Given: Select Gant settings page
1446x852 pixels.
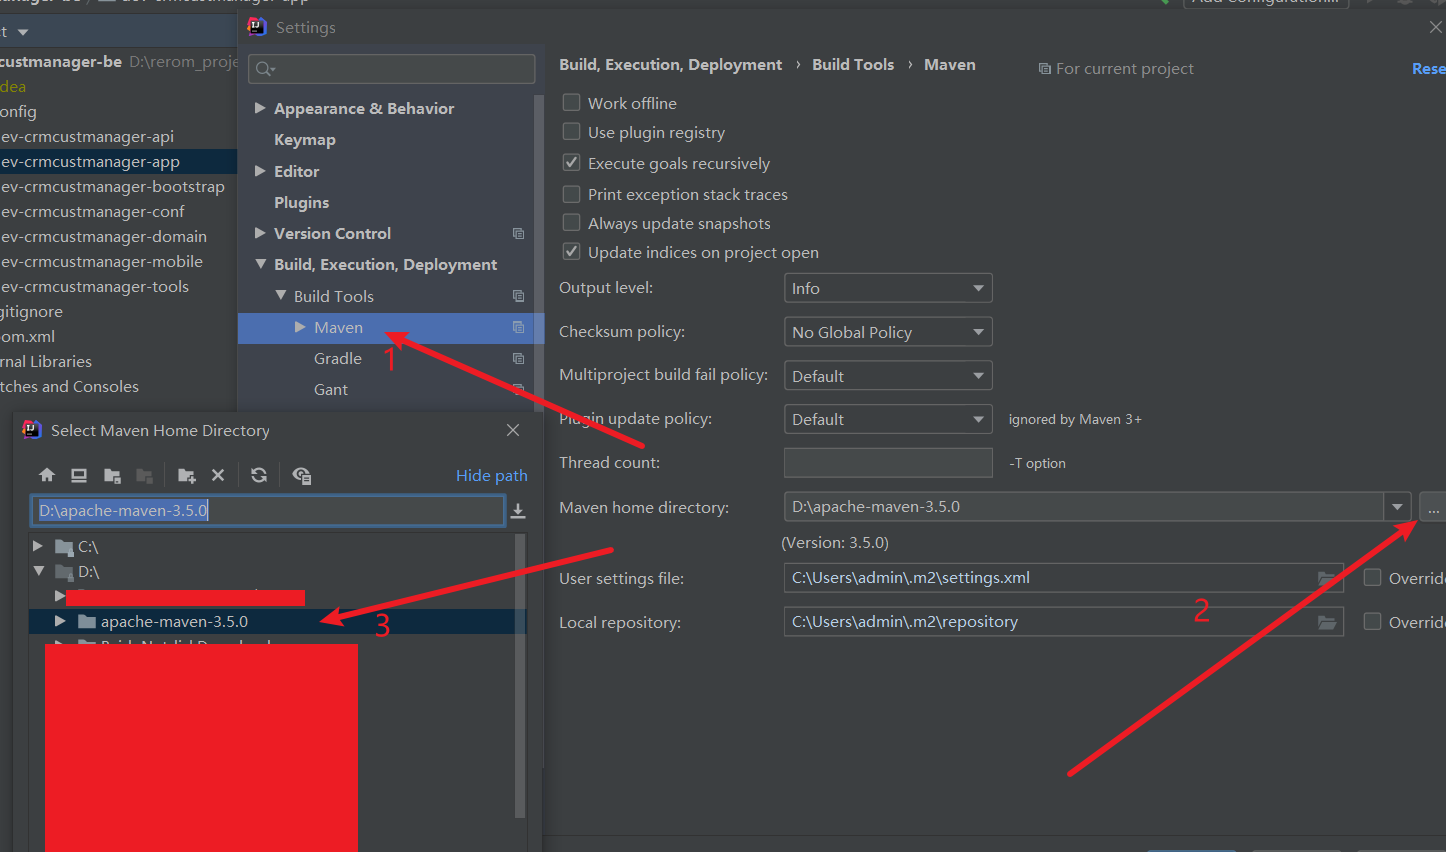Looking at the screenshot, I should (331, 389).
